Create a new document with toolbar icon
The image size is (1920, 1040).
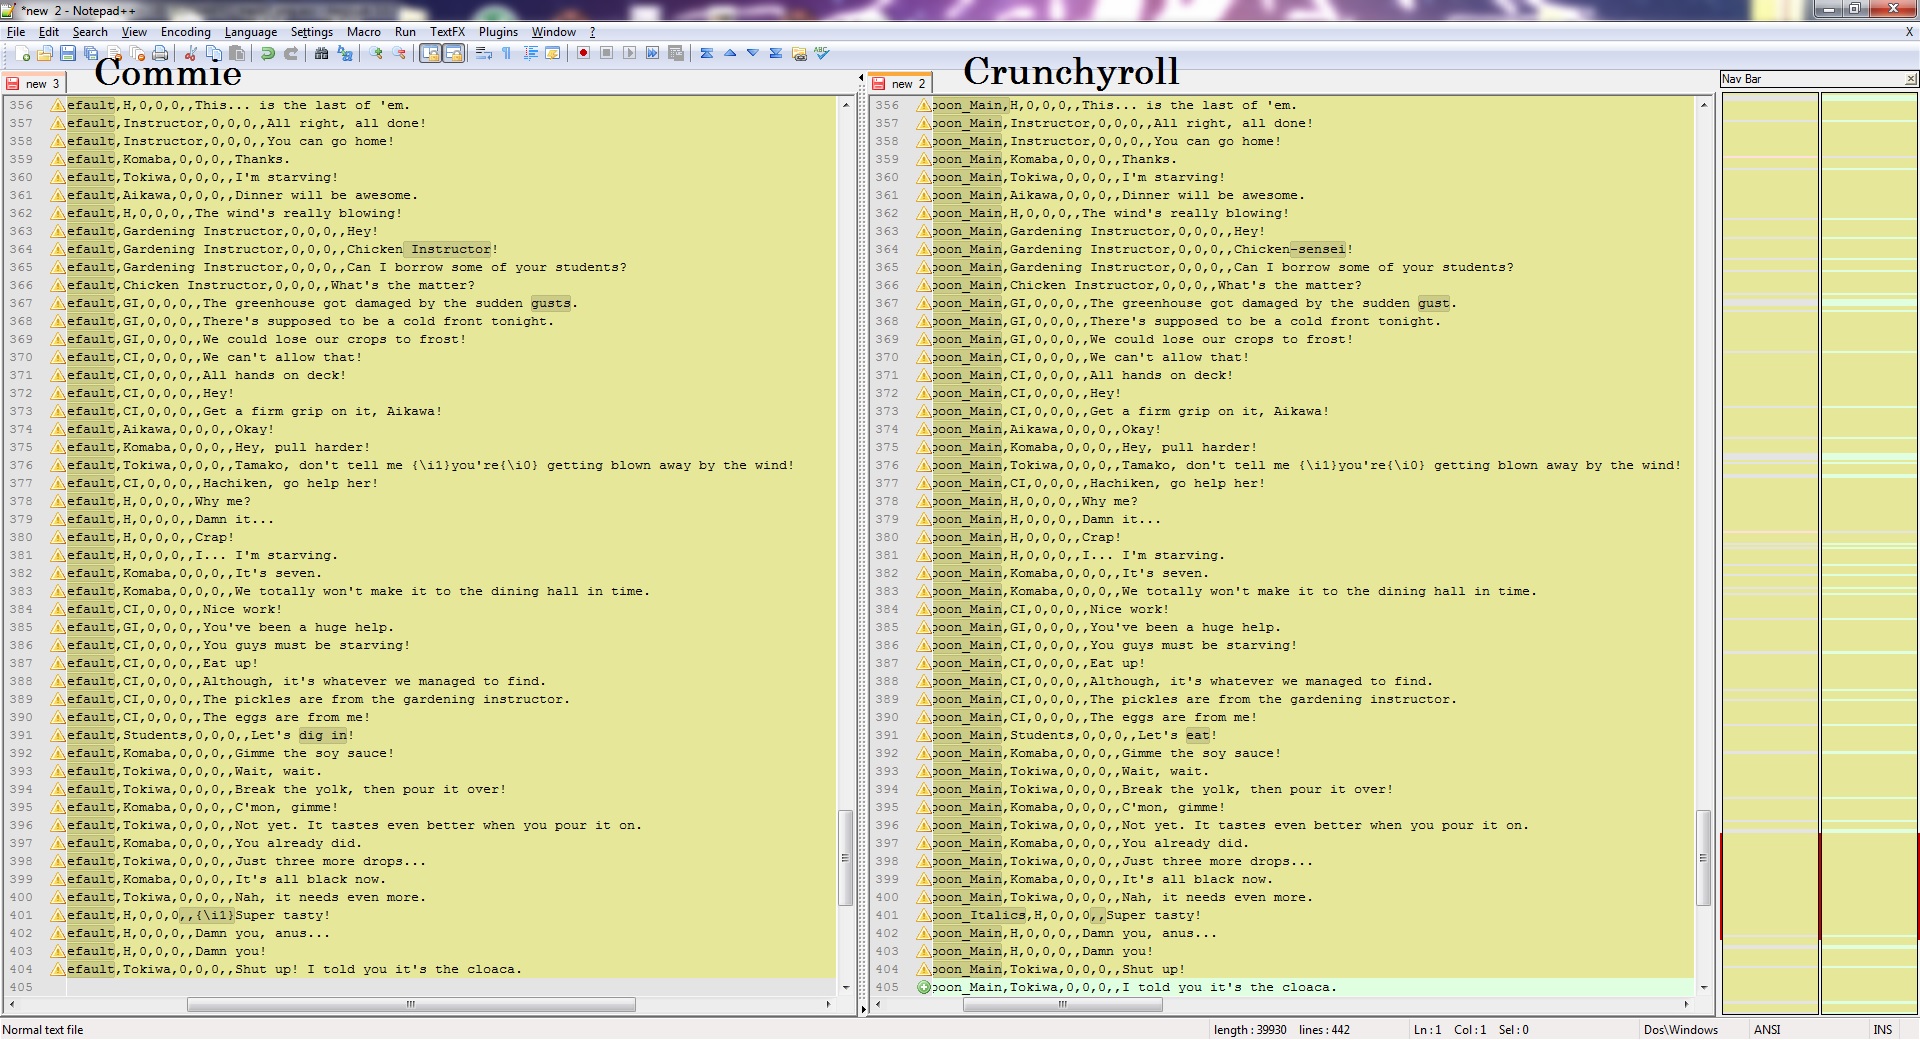click(21, 53)
